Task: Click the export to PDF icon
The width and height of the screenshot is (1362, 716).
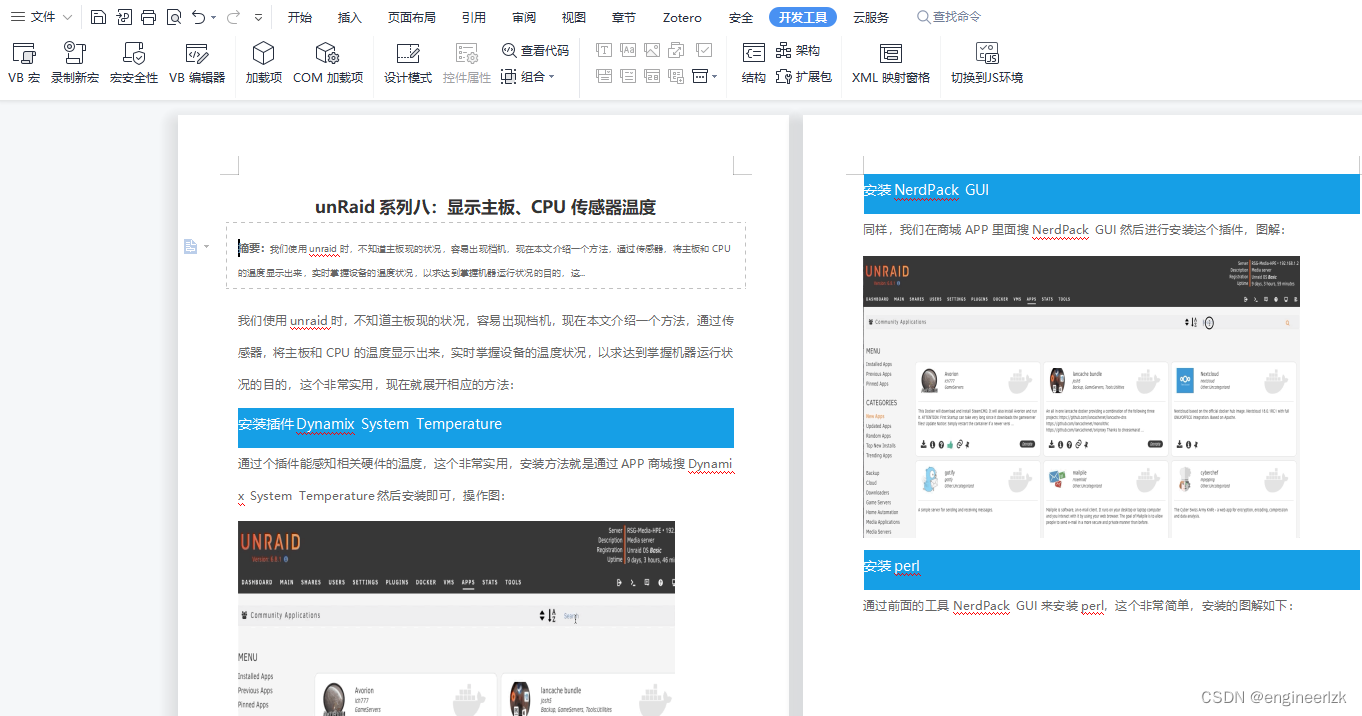Action: [124, 17]
